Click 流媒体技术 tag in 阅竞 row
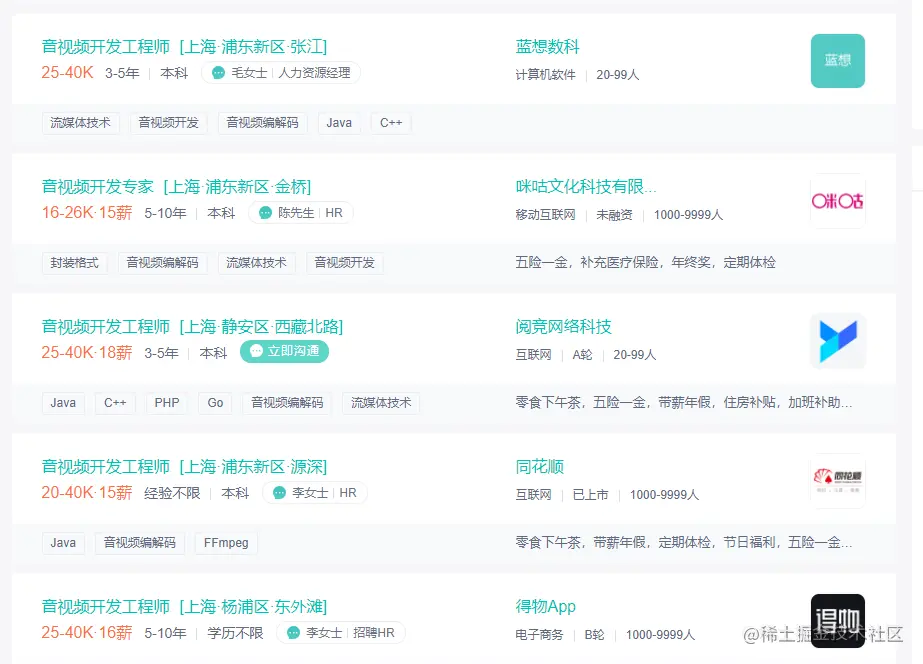This screenshot has width=923, height=664. (381, 403)
